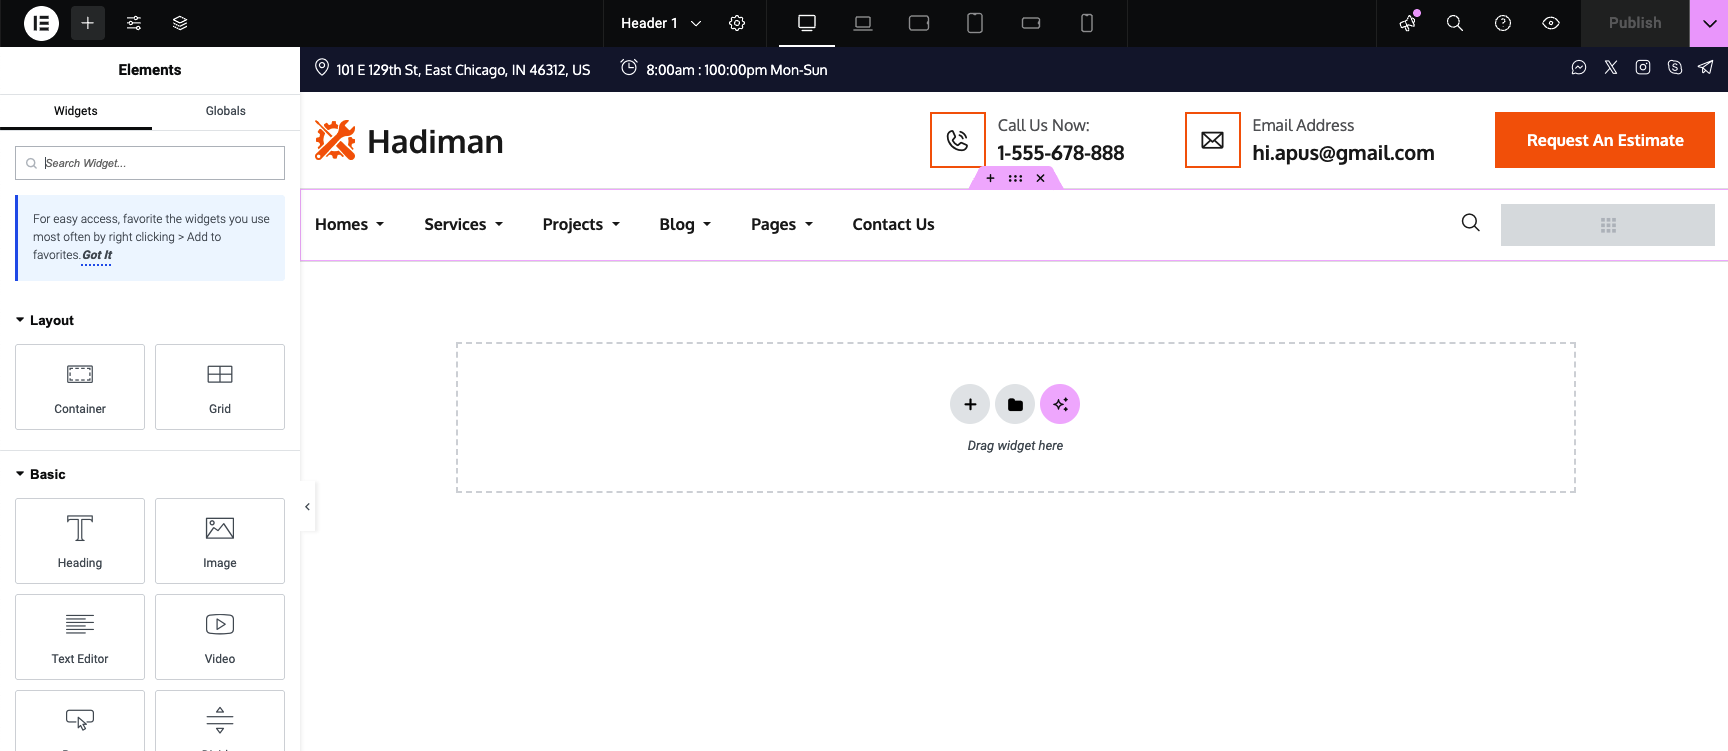1728x751 pixels.
Task: Open Header 1 document settings gear
Action: (x=737, y=23)
